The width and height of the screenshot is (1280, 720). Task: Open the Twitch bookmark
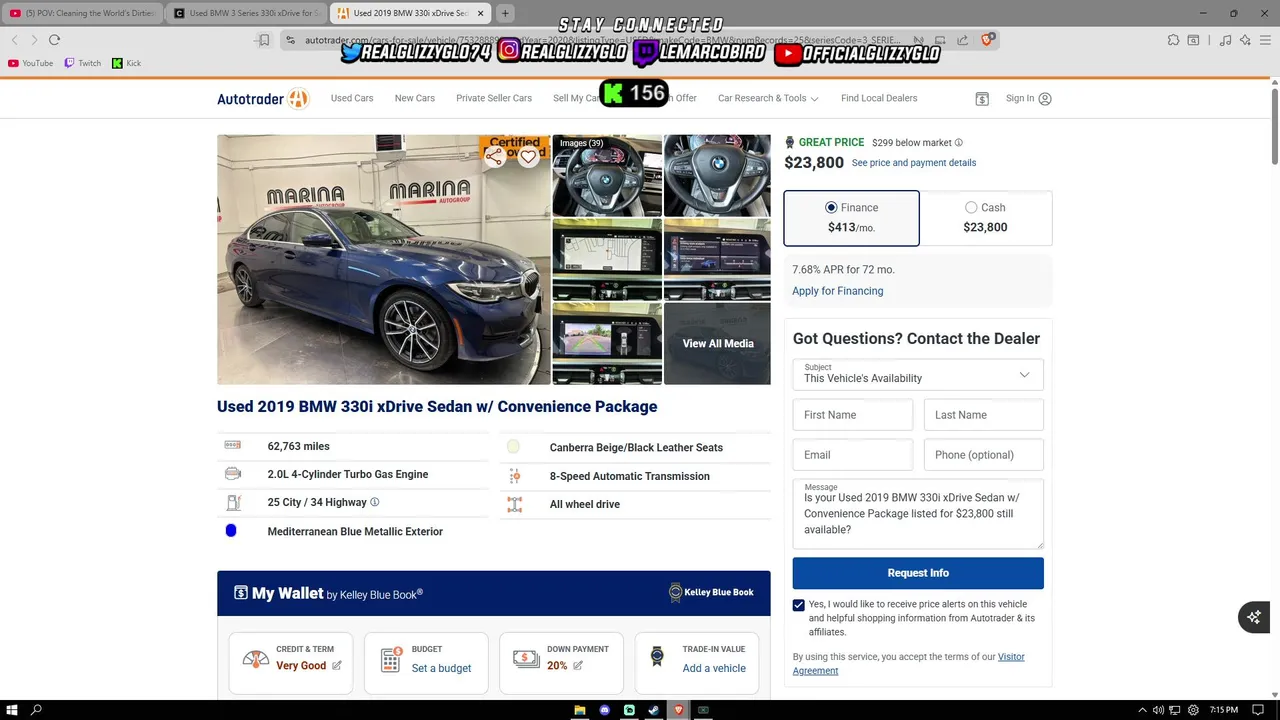point(82,63)
